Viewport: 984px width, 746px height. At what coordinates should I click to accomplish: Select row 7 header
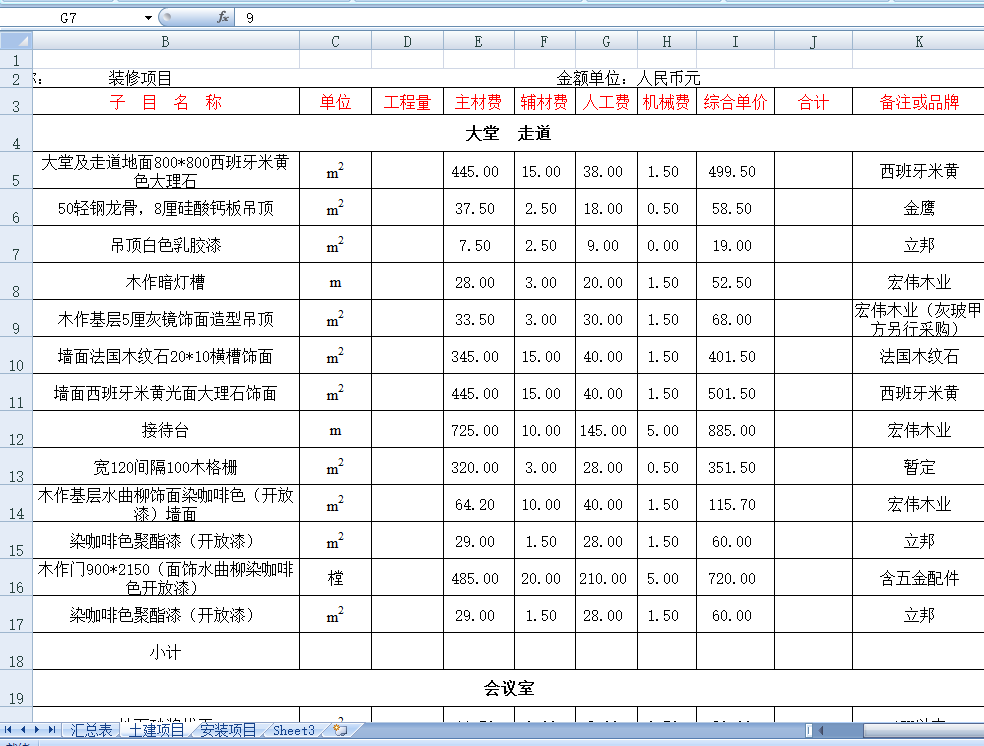tap(16, 245)
